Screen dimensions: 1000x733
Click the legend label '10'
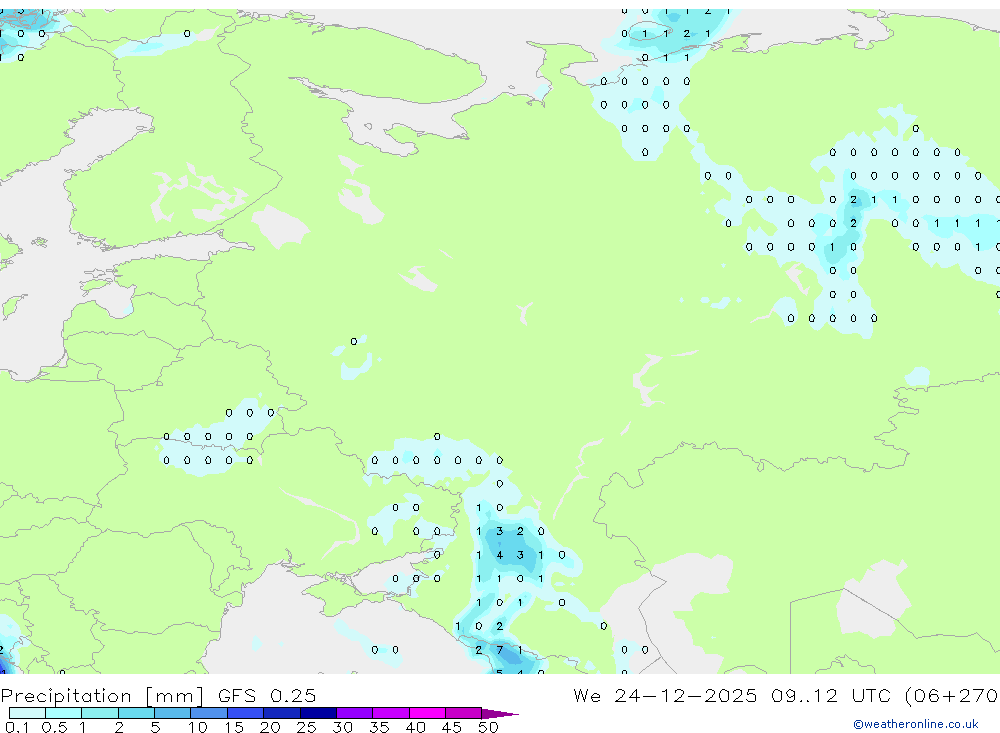198,727
